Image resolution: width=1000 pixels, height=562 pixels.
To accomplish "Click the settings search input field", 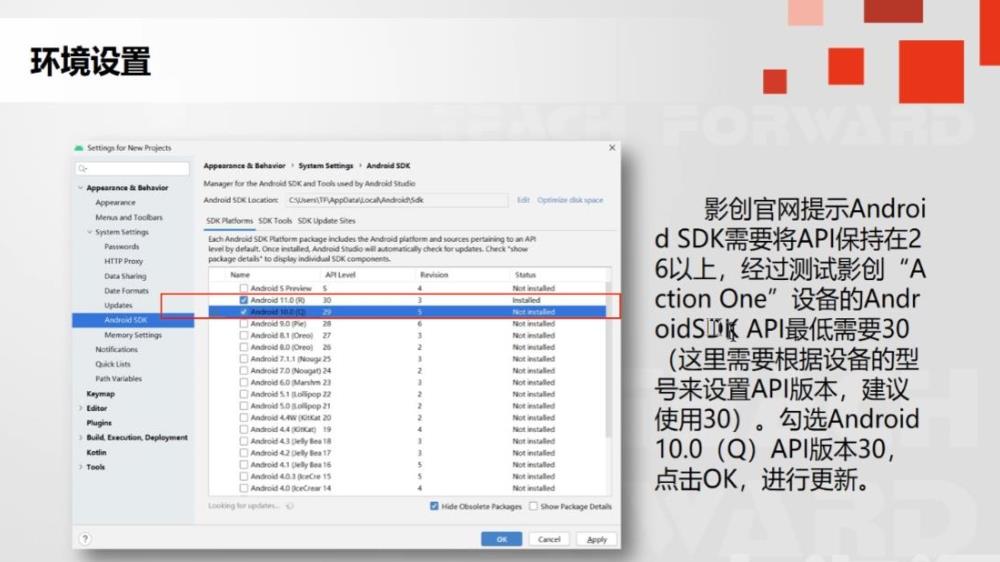I will tap(133, 168).
